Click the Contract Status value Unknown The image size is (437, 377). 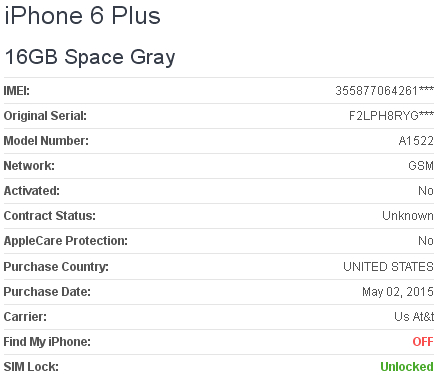pos(408,216)
